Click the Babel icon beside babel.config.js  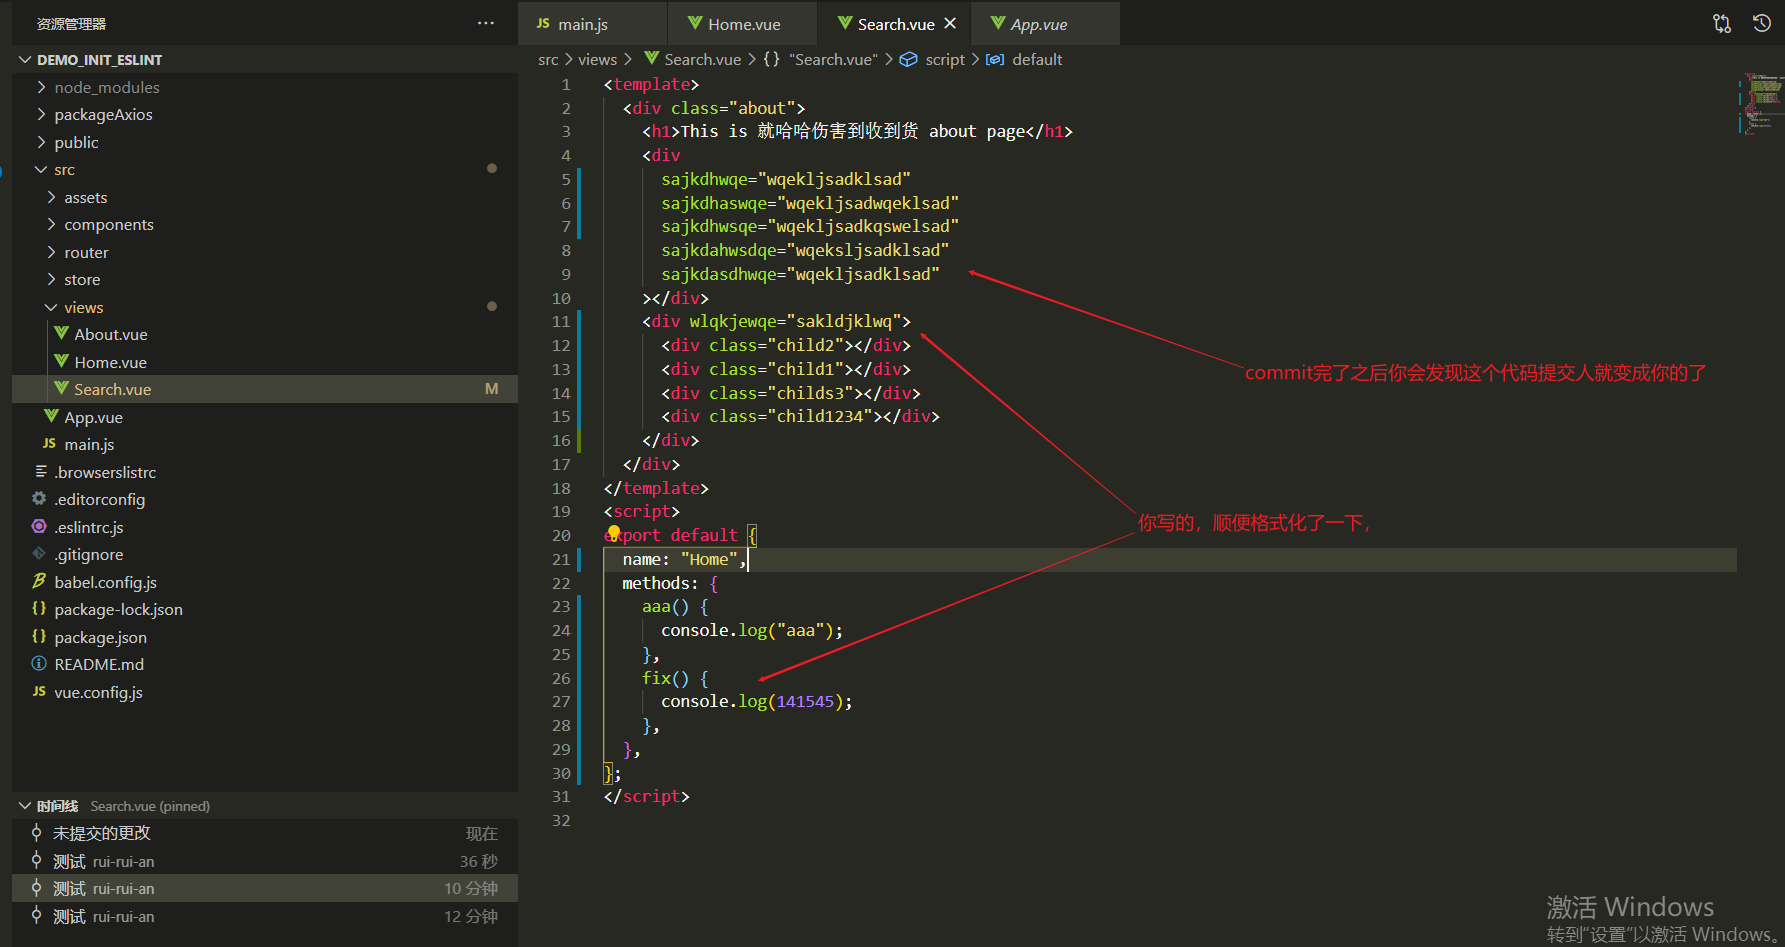pyautogui.click(x=39, y=581)
